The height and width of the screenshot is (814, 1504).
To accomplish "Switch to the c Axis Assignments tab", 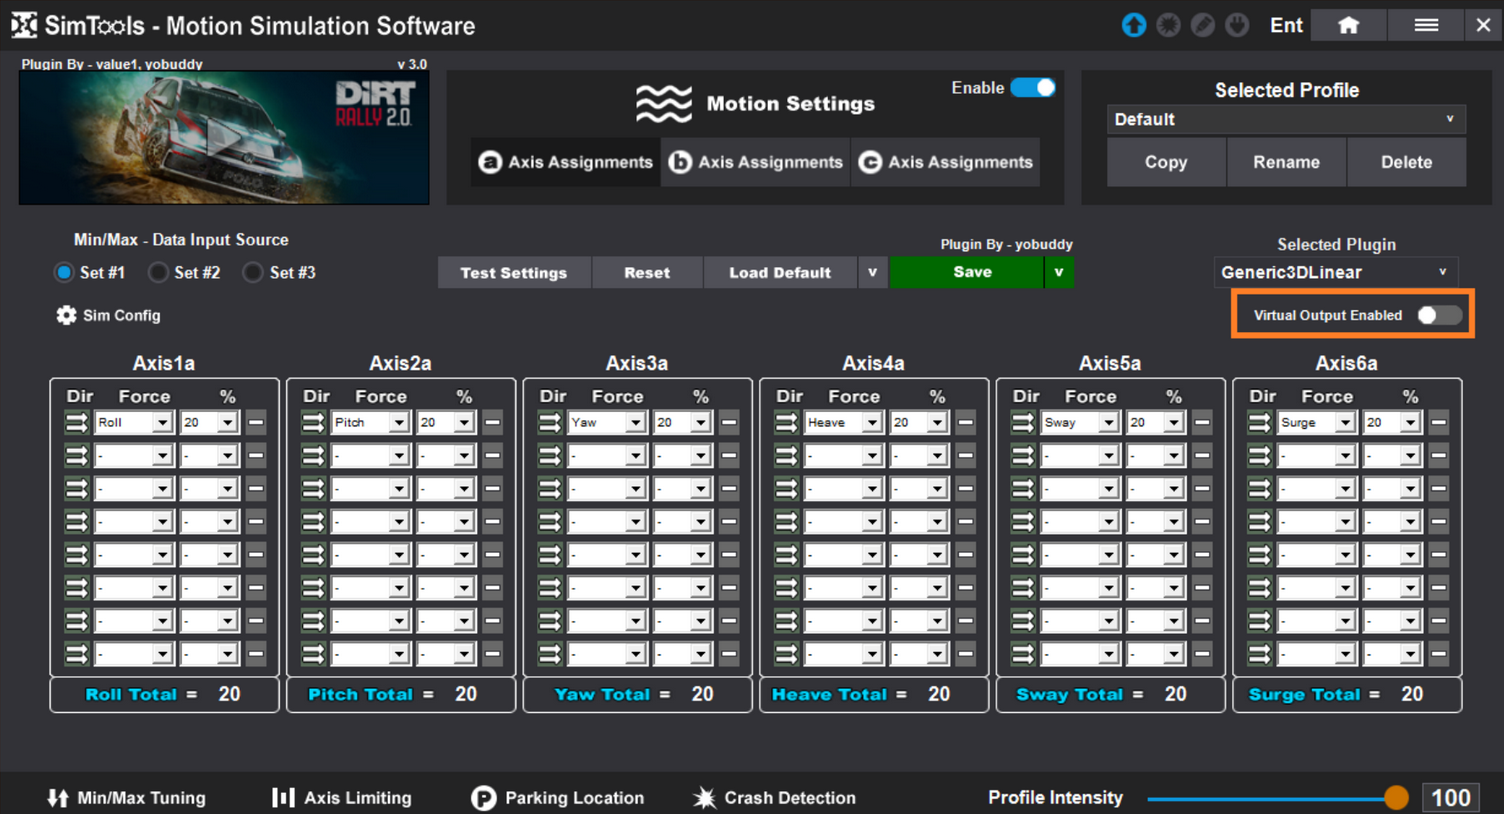I will 946,162.
